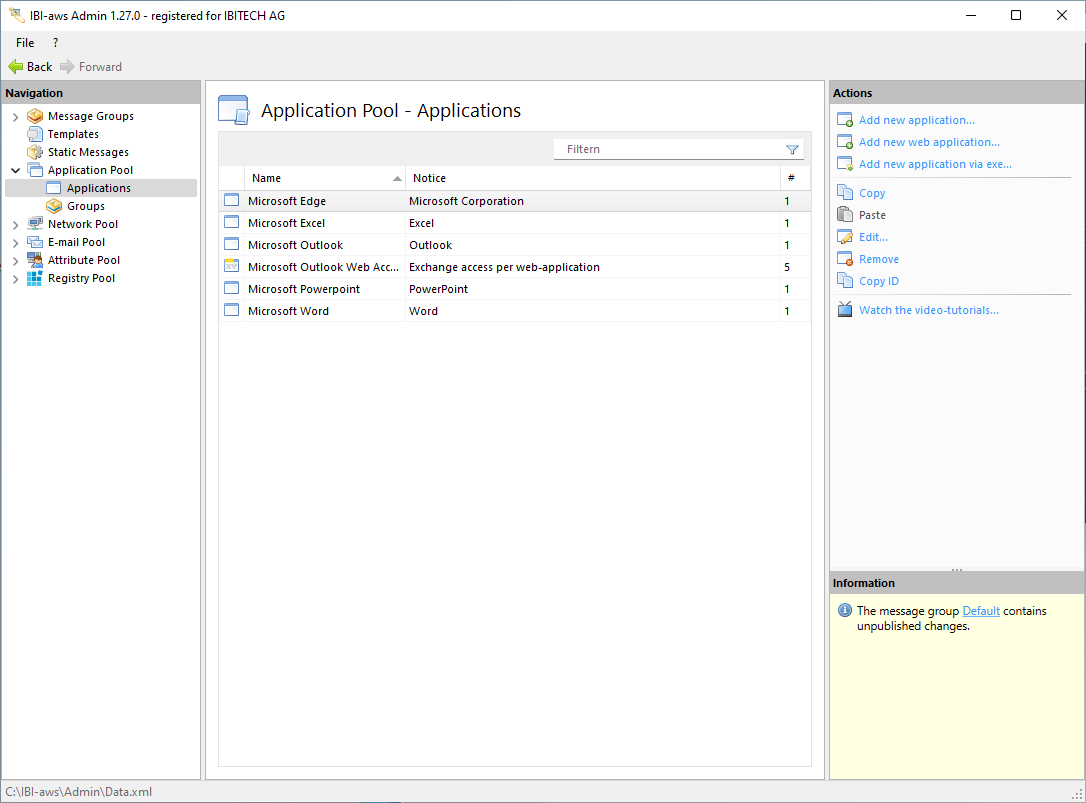Click the Back navigation button
This screenshot has height=803, width=1086.
coord(30,67)
